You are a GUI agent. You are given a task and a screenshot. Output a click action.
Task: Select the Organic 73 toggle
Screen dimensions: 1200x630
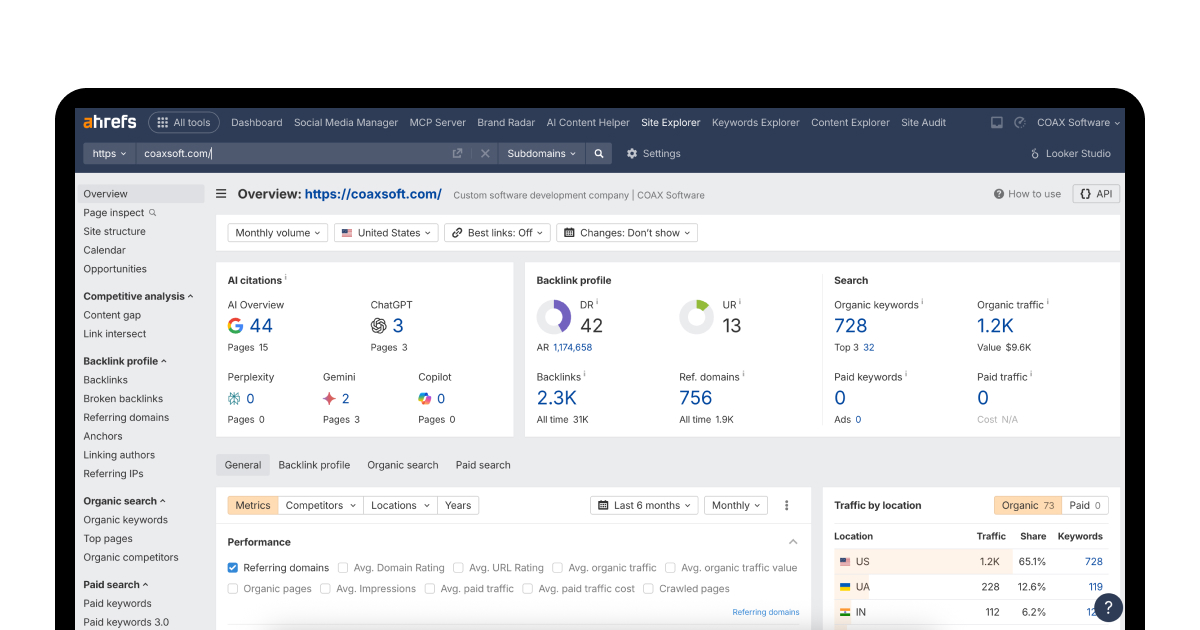[1028, 505]
